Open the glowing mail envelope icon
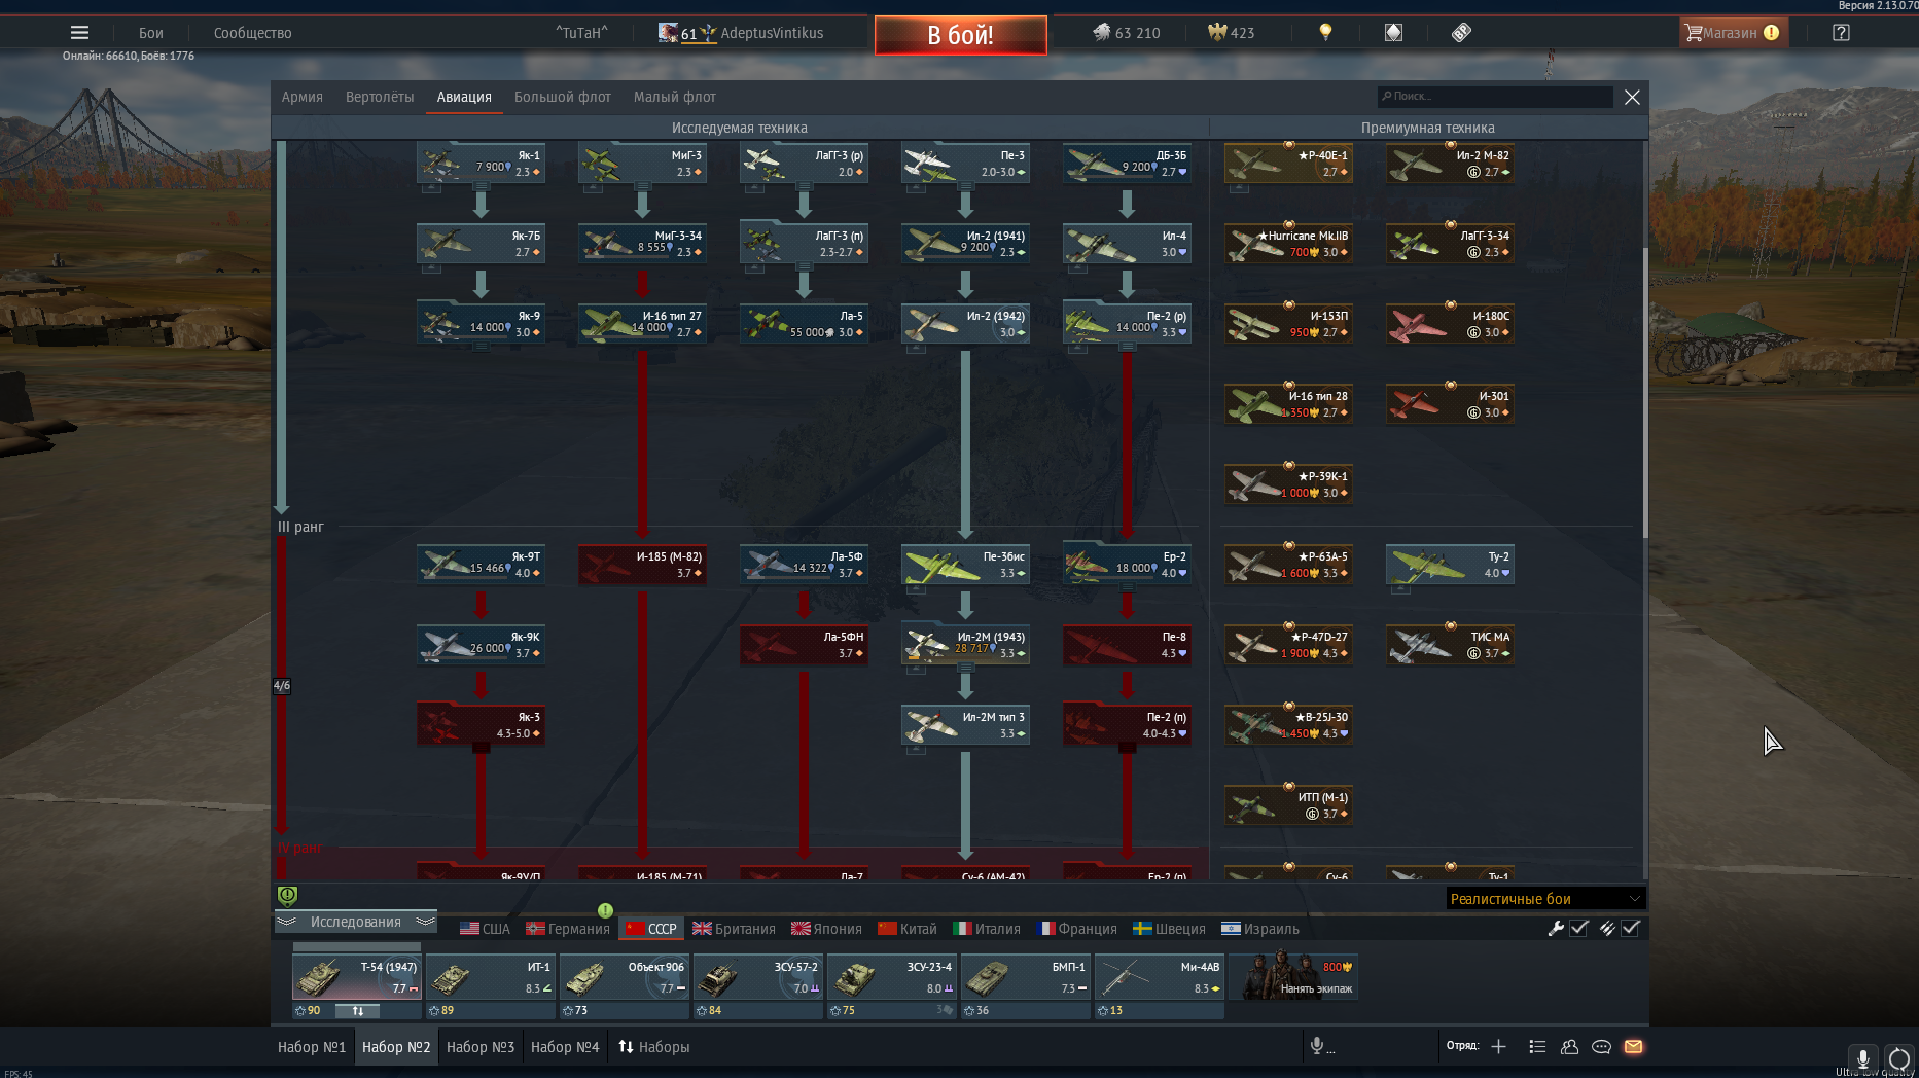This screenshot has width=1919, height=1078. (1633, 1047)
